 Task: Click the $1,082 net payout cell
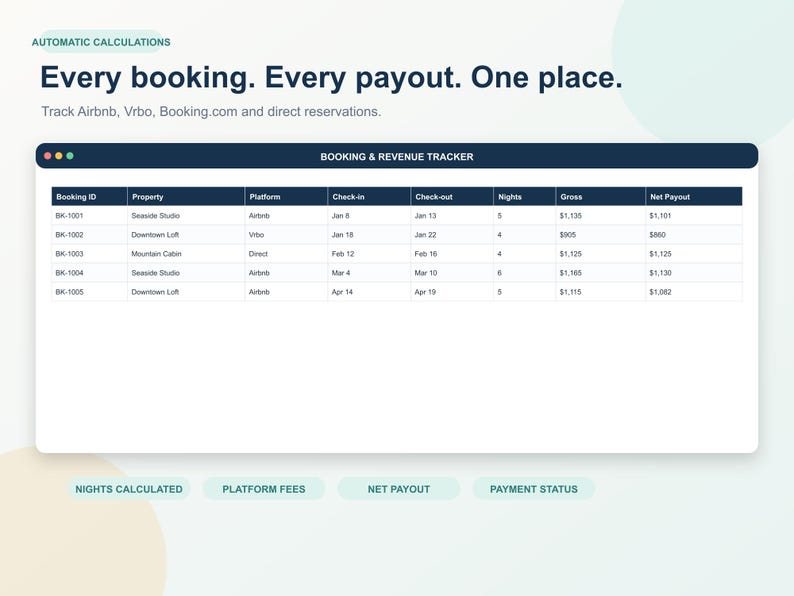point(694,292)
